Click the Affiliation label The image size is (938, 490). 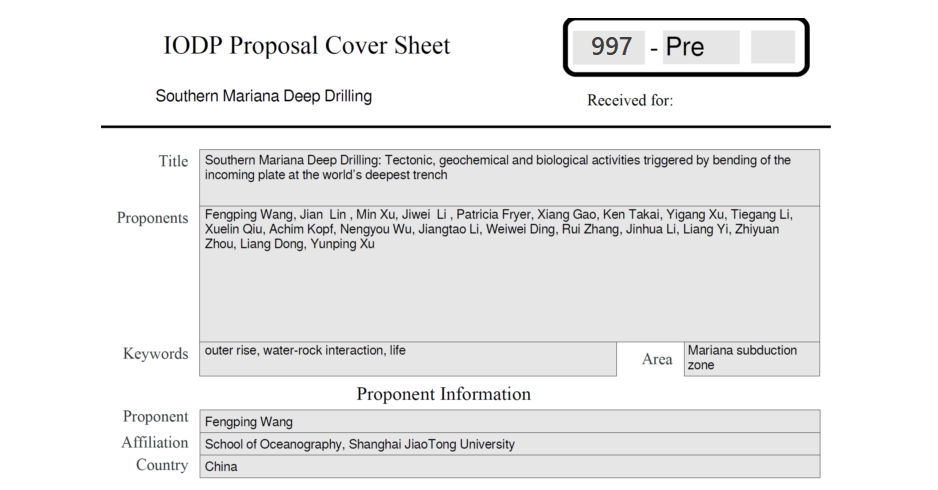point(154,442)
